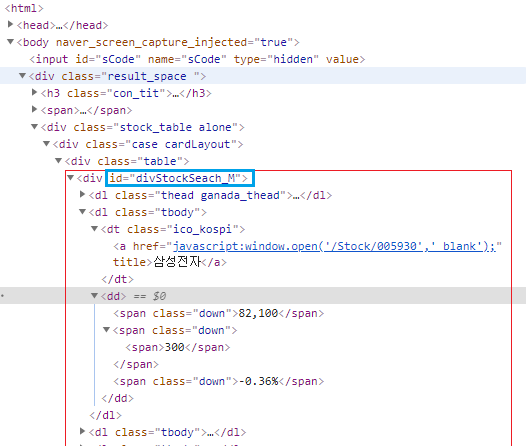
Task: Click the closing </span> tag line
Action: (x=136, y=365)
